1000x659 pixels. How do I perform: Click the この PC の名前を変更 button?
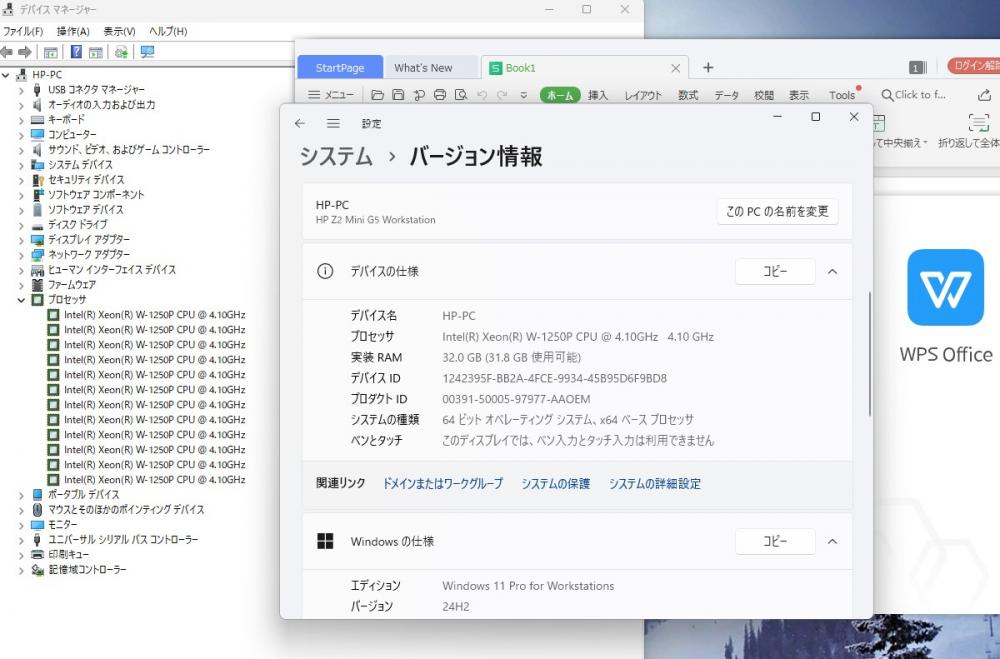pos(777,211)
